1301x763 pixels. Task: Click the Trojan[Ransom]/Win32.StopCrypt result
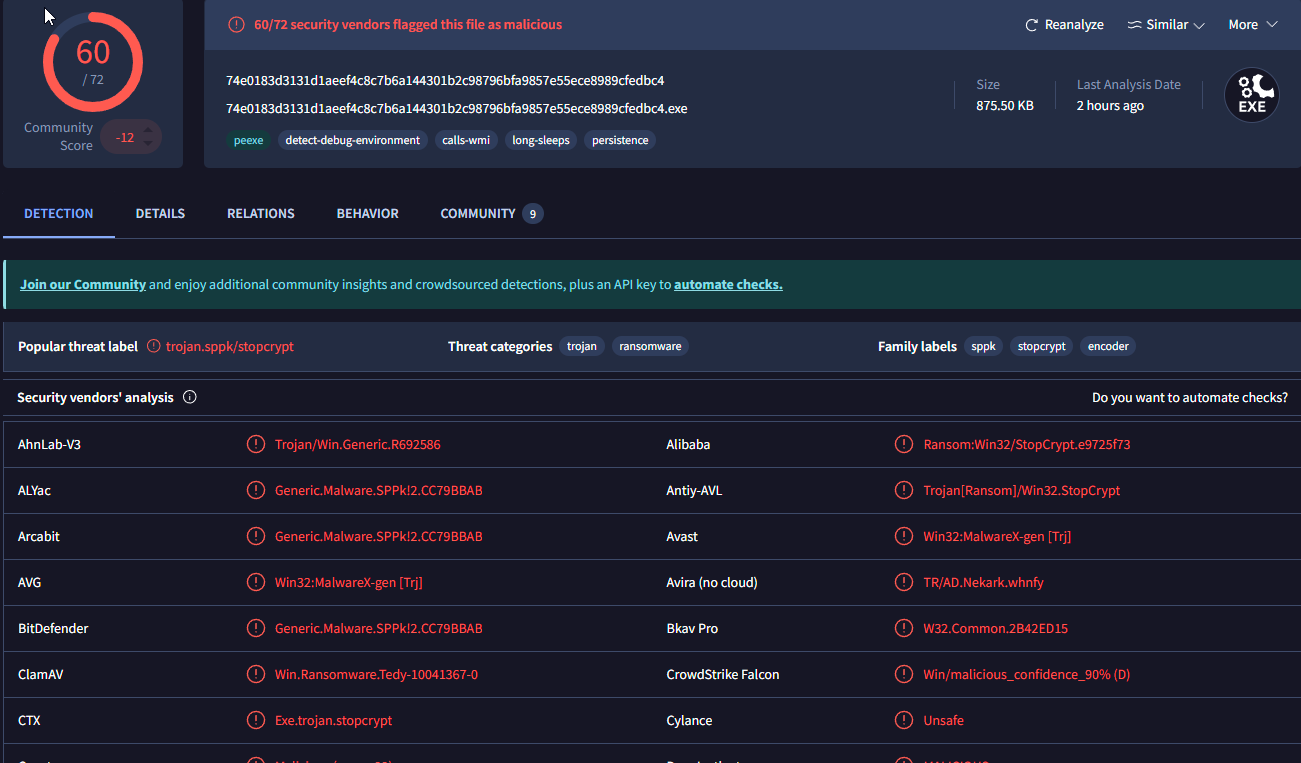1022,490
